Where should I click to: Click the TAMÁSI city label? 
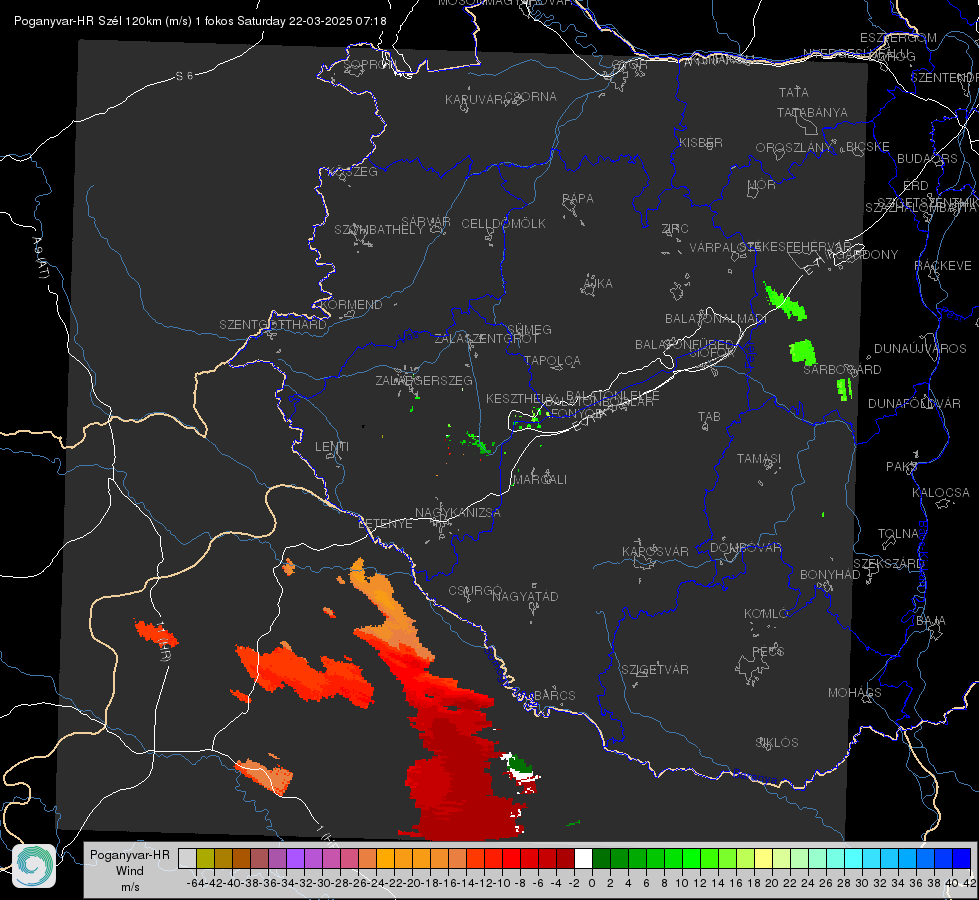(759, 458)
